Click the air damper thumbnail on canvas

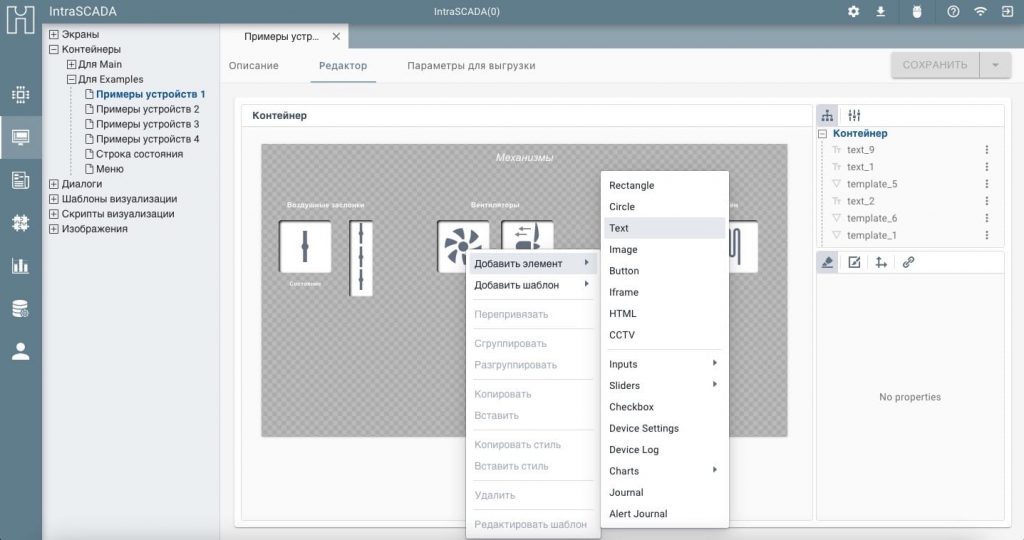click(x=305, y=247)
